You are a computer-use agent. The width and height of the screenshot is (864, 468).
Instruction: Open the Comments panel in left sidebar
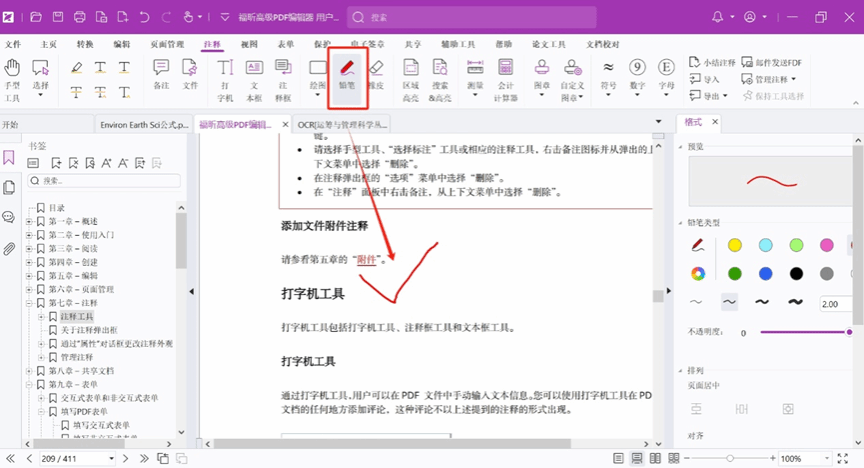(x=9, y=218)
